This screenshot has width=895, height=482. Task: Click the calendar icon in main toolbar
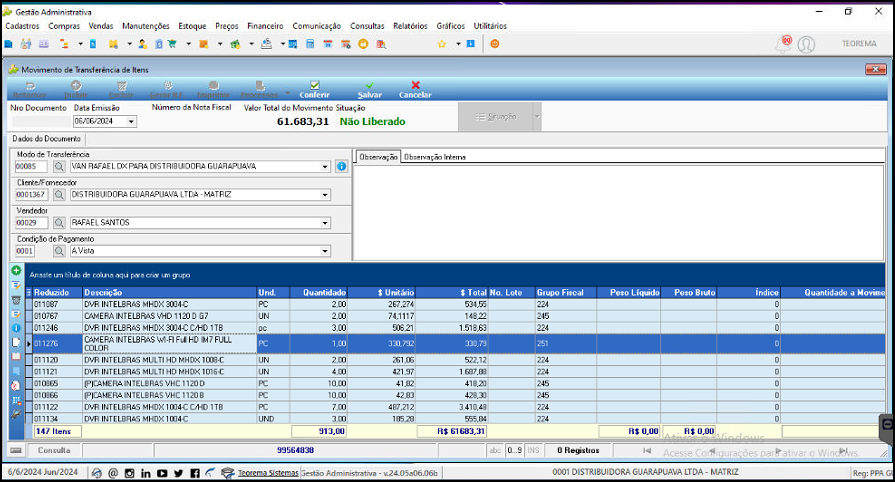tap(328, 43)
